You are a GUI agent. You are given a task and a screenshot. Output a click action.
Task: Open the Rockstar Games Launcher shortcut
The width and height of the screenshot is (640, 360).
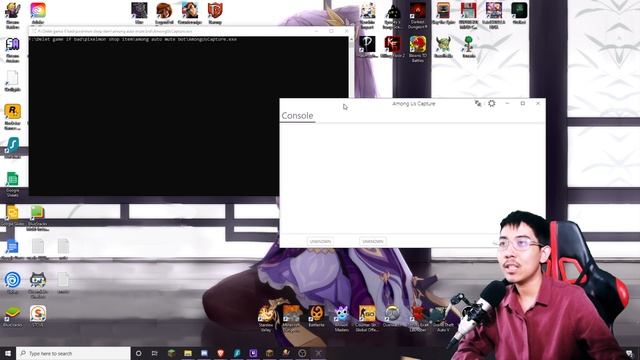pyautogui.click(x=13, y=117)
